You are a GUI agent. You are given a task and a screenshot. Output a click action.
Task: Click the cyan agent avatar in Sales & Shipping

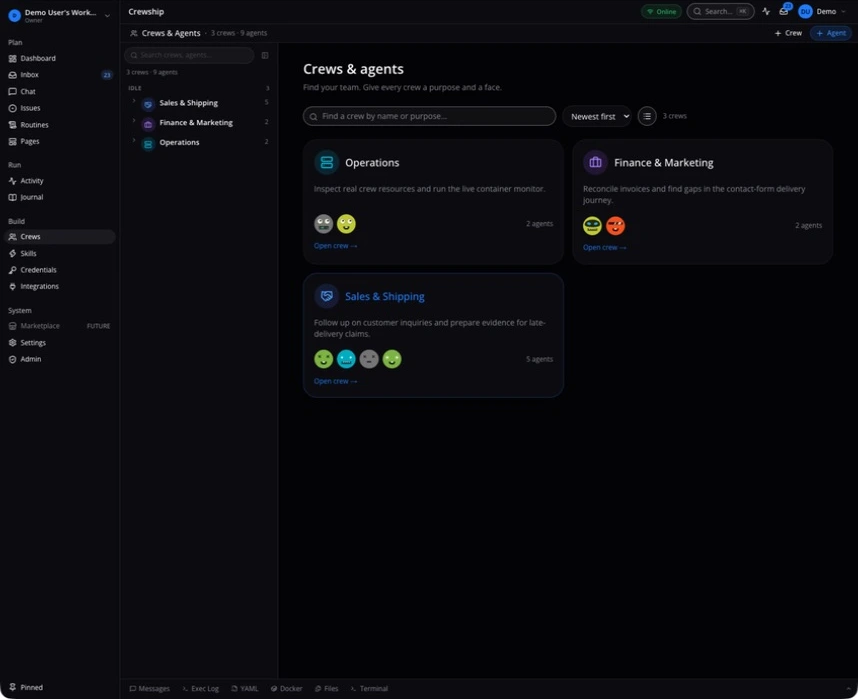(346, 359)
